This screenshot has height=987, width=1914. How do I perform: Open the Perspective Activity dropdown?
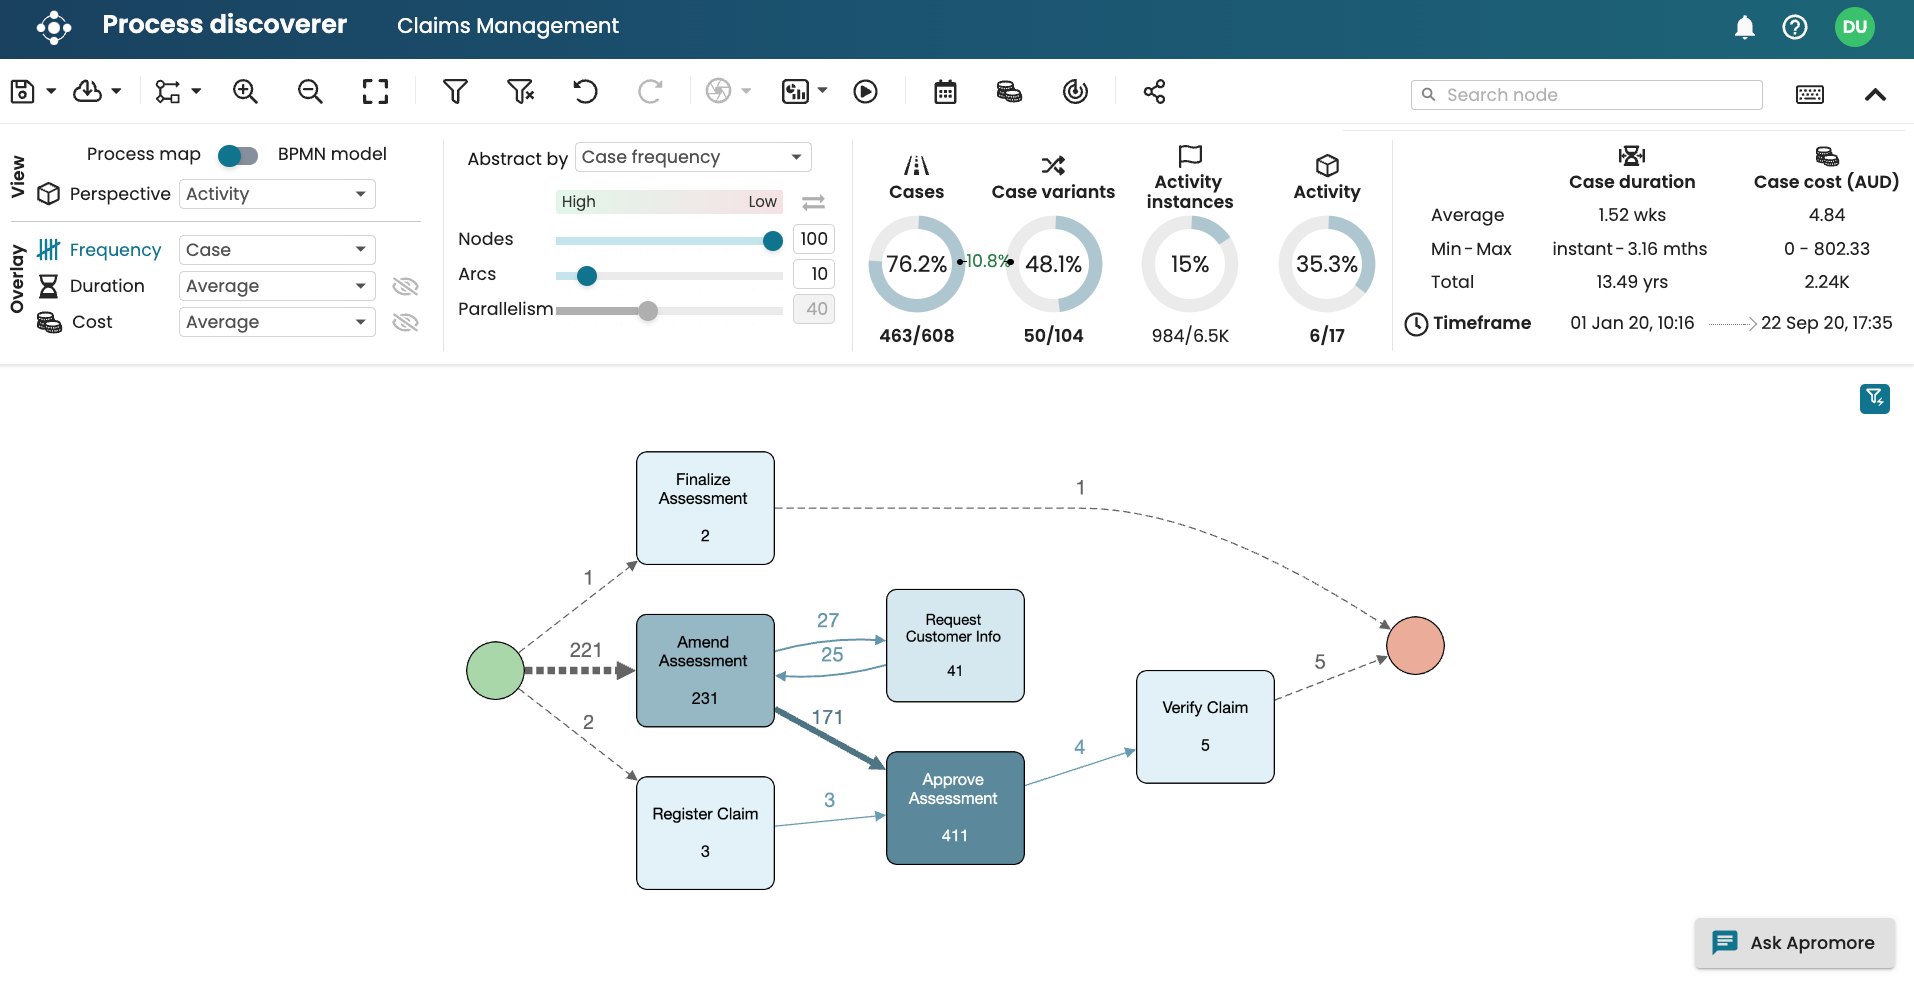tap(277, 194)
